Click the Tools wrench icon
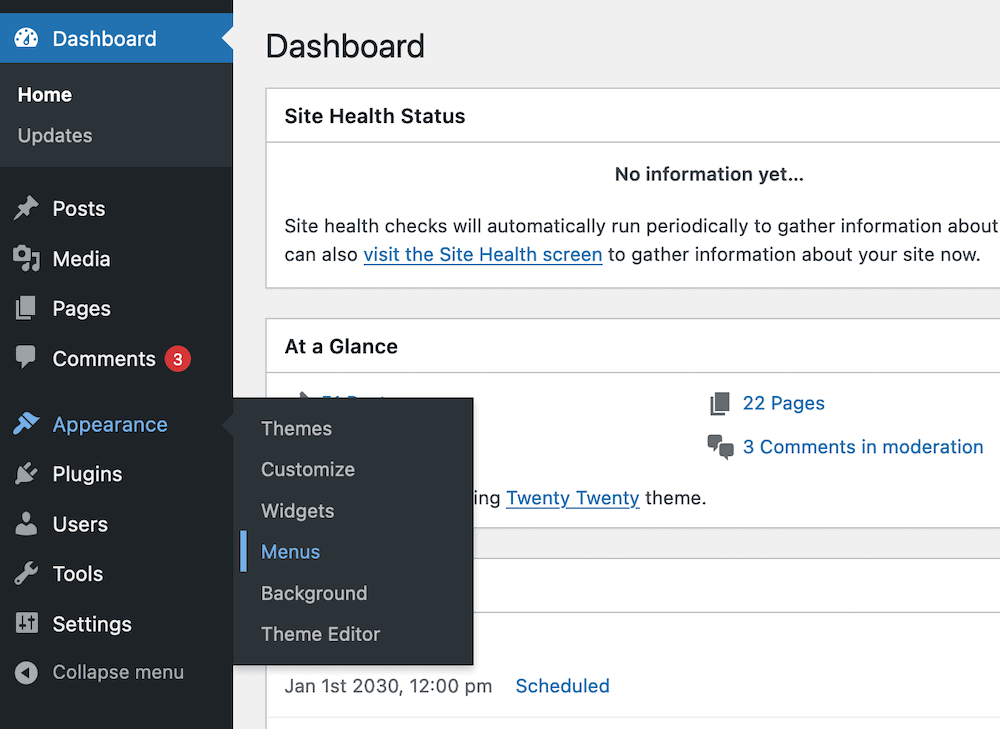 pyautogui.click(x=24, y=574)
